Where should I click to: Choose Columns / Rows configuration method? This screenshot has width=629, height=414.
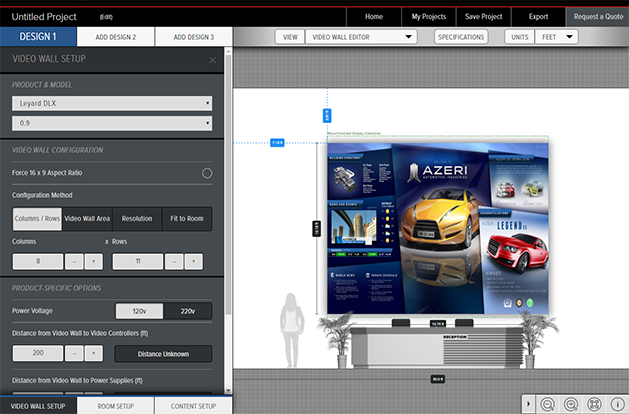[x=37, y=219]
